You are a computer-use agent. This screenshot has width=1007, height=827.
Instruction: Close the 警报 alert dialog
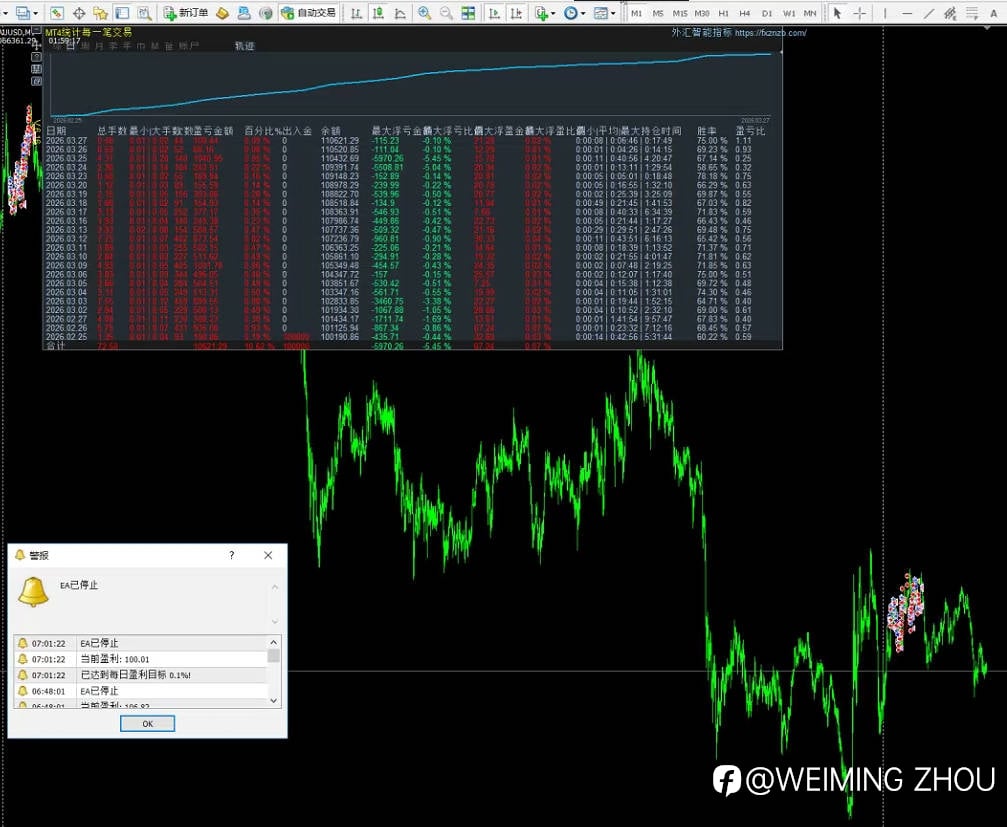pyautogui.click(x=268, y=555)
